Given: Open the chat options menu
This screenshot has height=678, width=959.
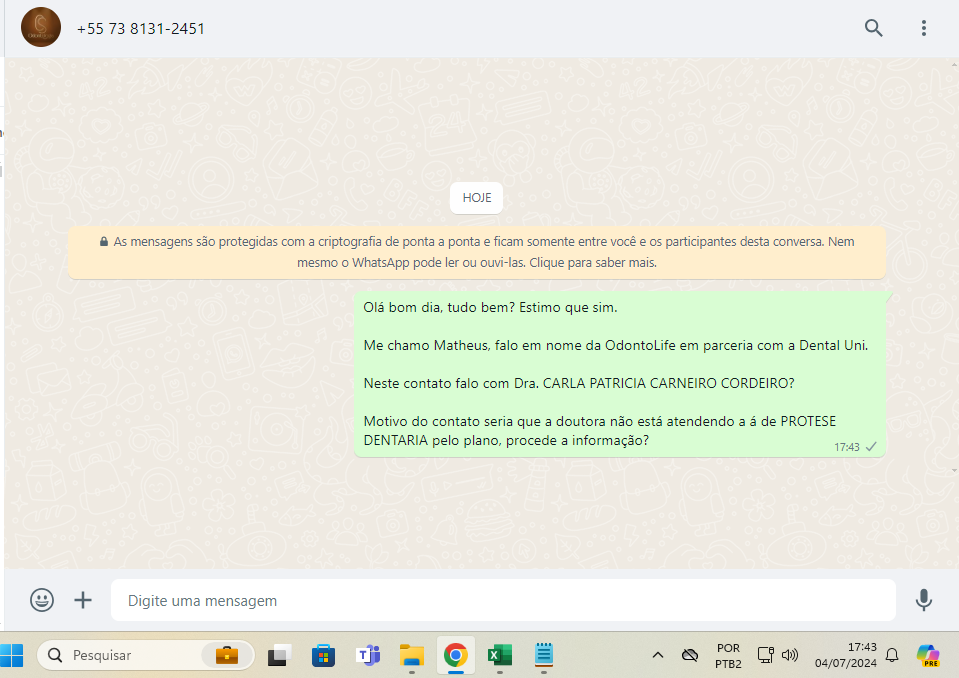Looking at the screenshot, I should (924, 28).
